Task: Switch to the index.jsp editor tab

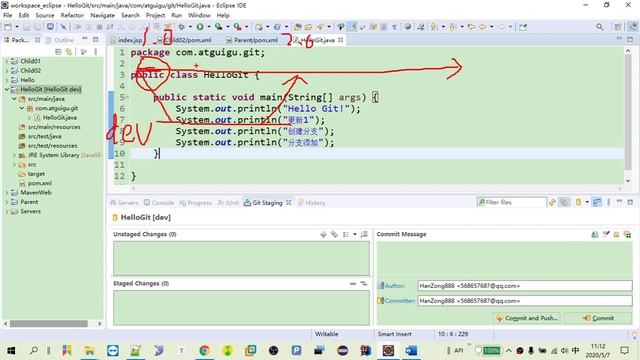Action: coord(126,40)
